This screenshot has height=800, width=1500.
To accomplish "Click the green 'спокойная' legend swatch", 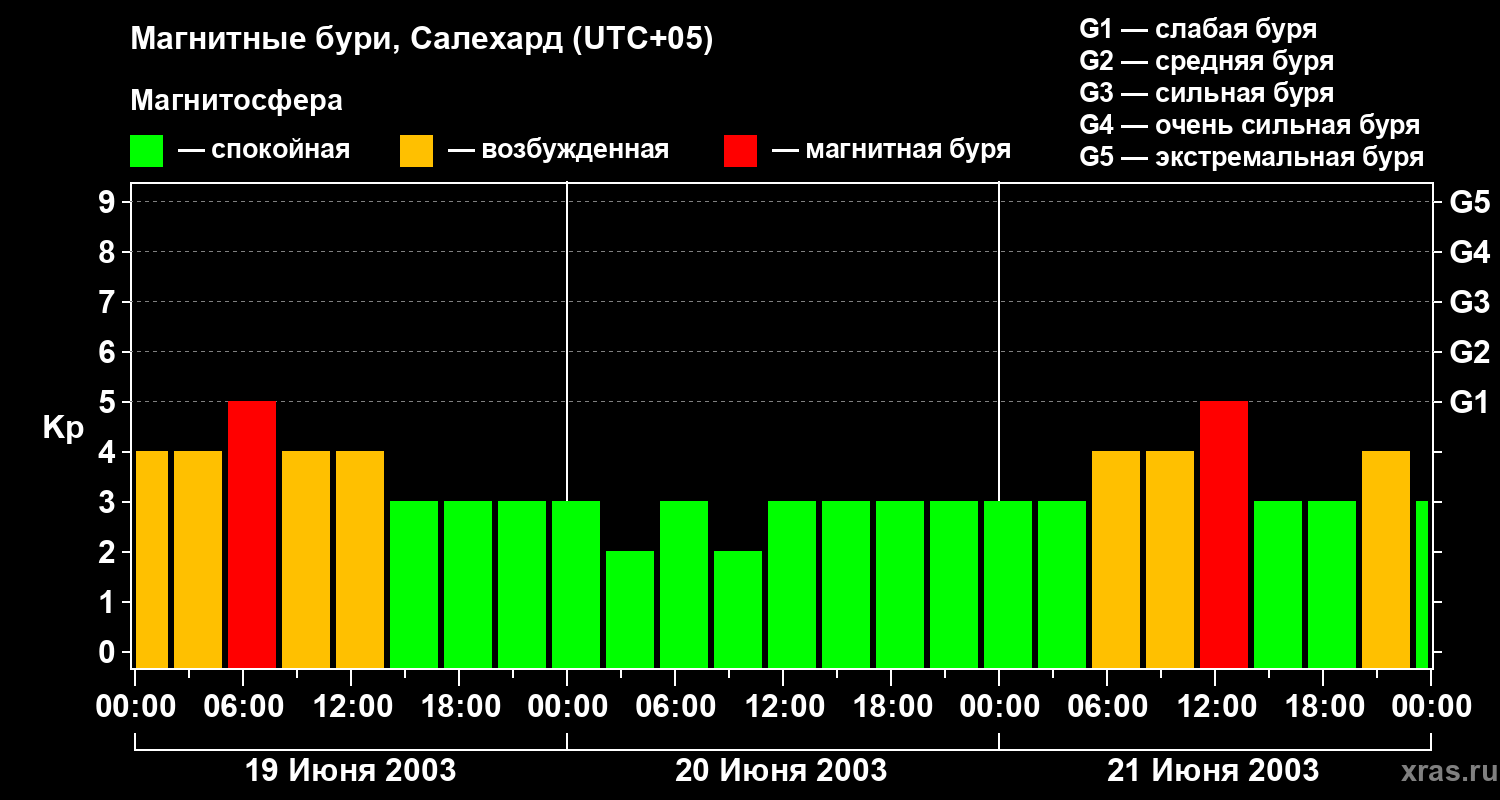I will [147, 151].
